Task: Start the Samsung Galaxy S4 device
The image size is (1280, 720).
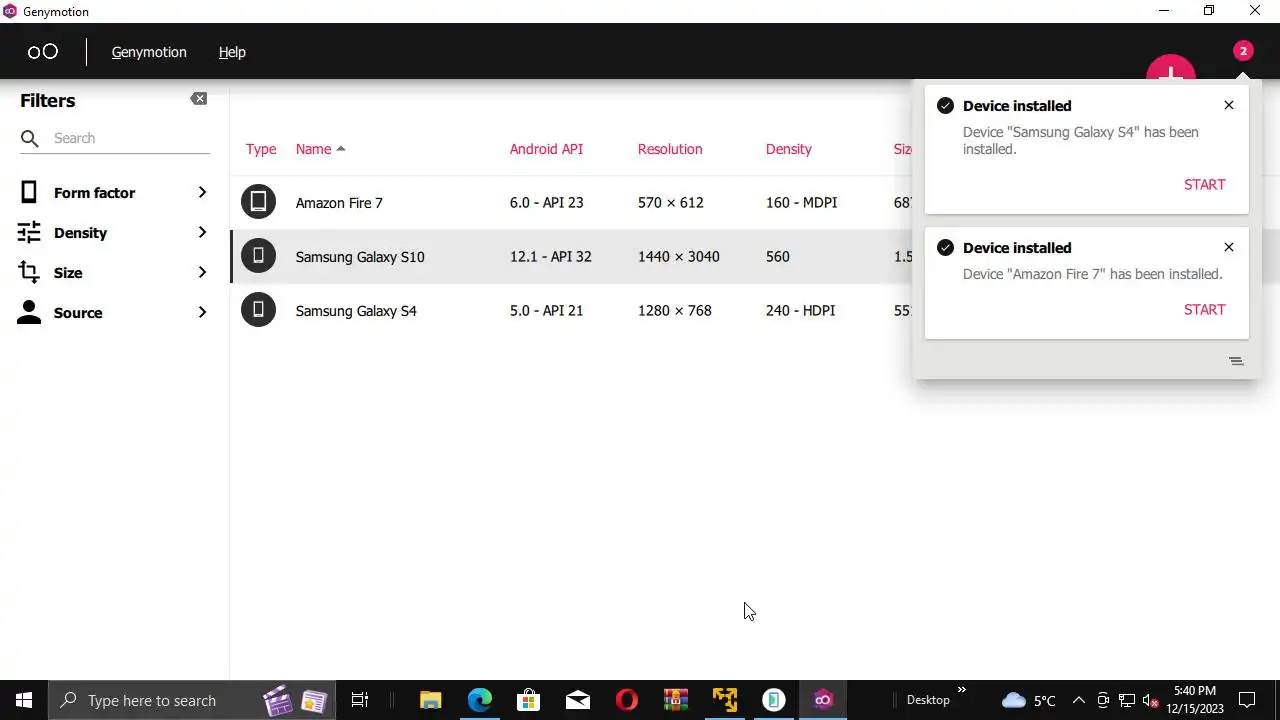Action: (1204, 184)
